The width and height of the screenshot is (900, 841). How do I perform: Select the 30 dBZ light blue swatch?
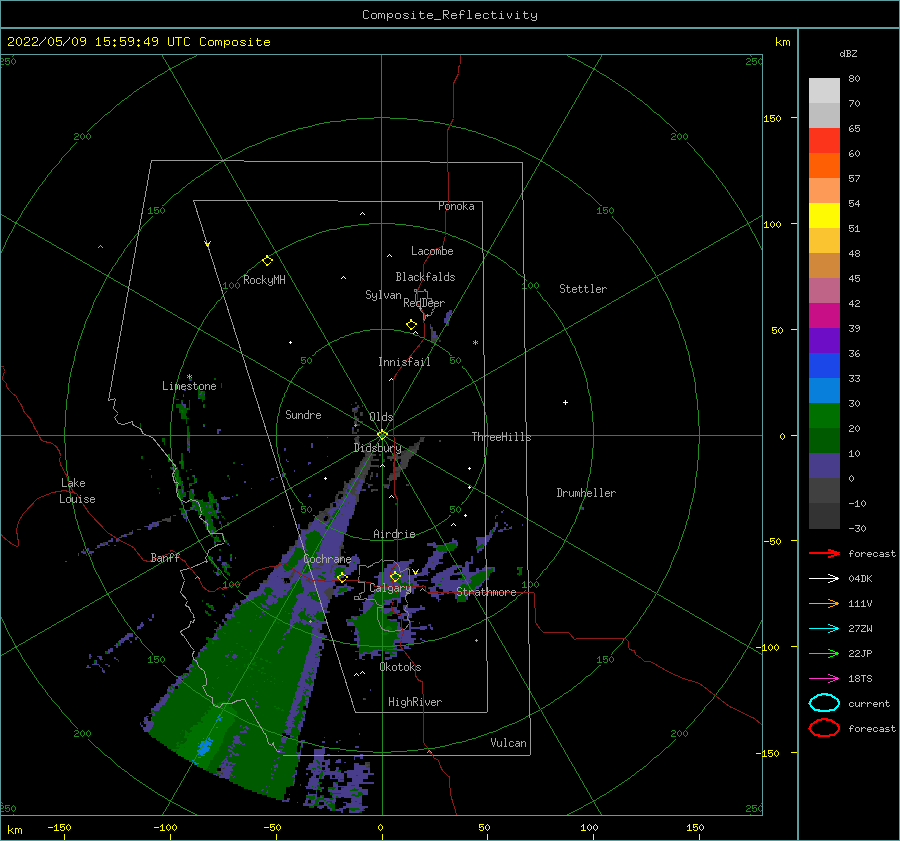824,391
